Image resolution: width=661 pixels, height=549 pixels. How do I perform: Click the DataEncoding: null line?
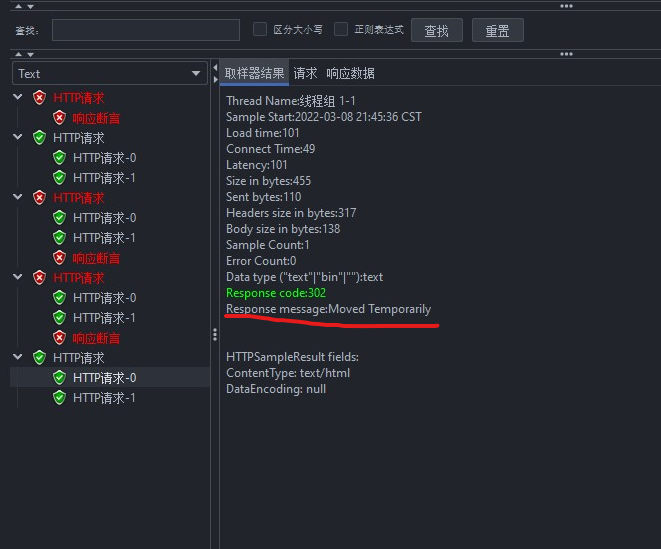pyautogui.click(x=276, y=389)
